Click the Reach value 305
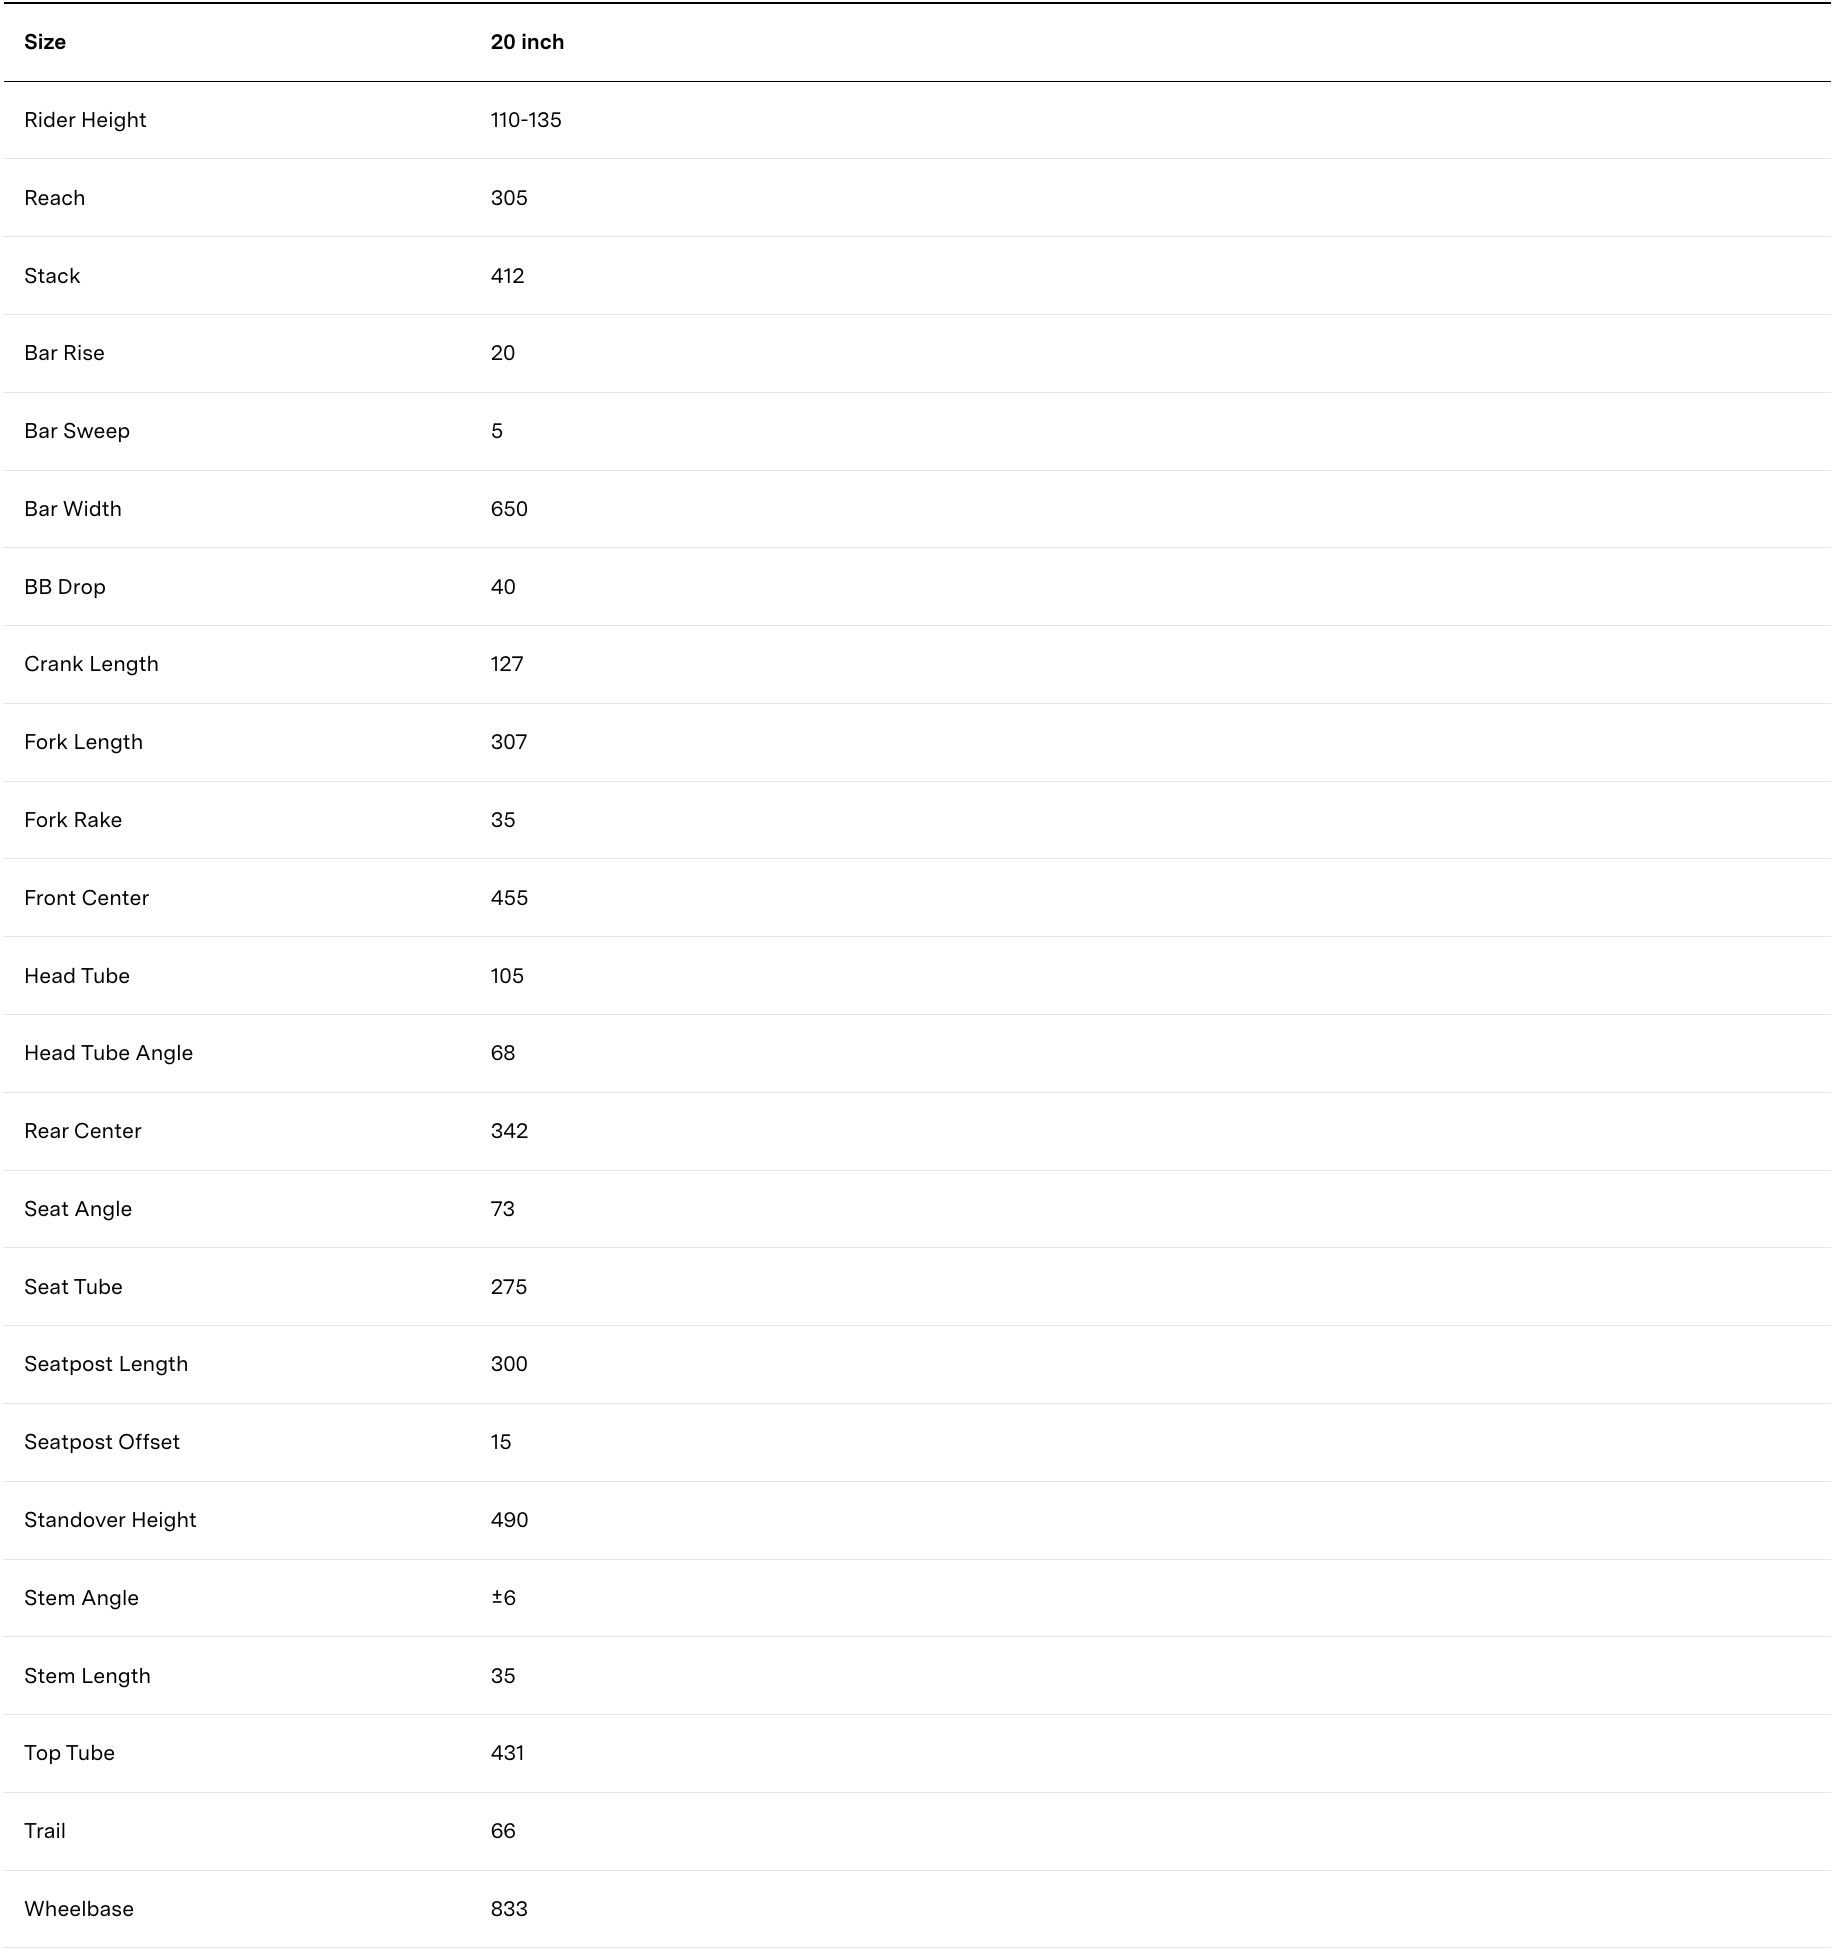The image size is (1836, 1954). click(x=509, y=198)
